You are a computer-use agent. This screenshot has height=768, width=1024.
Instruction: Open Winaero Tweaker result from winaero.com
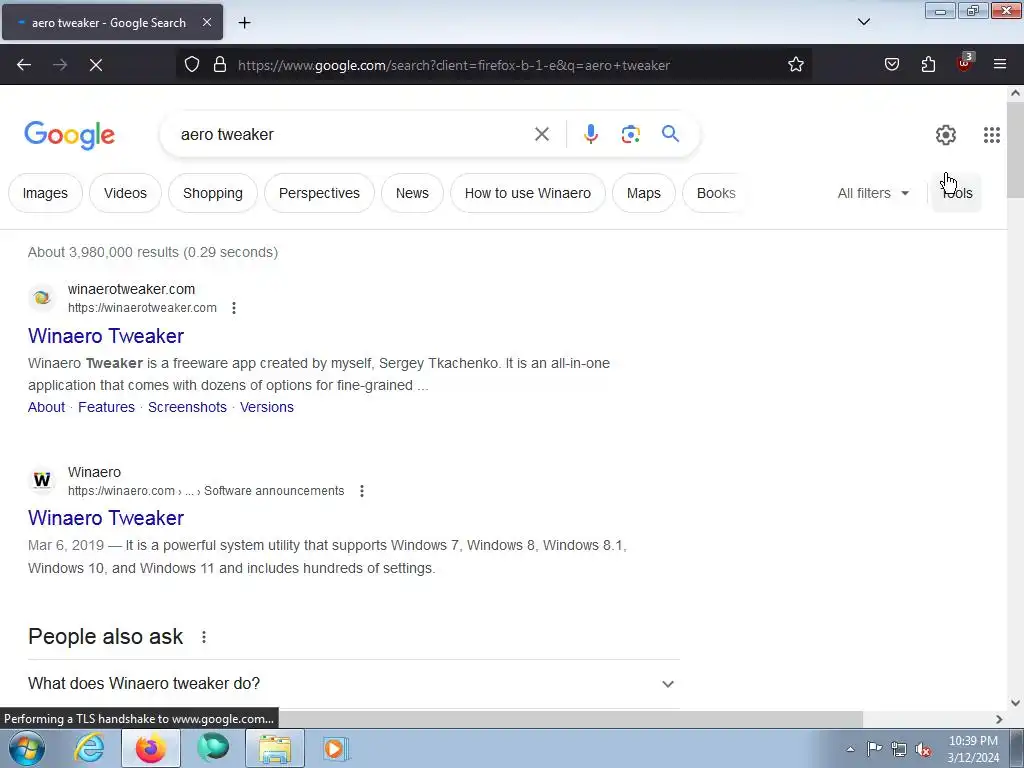(x=106, y=518)
